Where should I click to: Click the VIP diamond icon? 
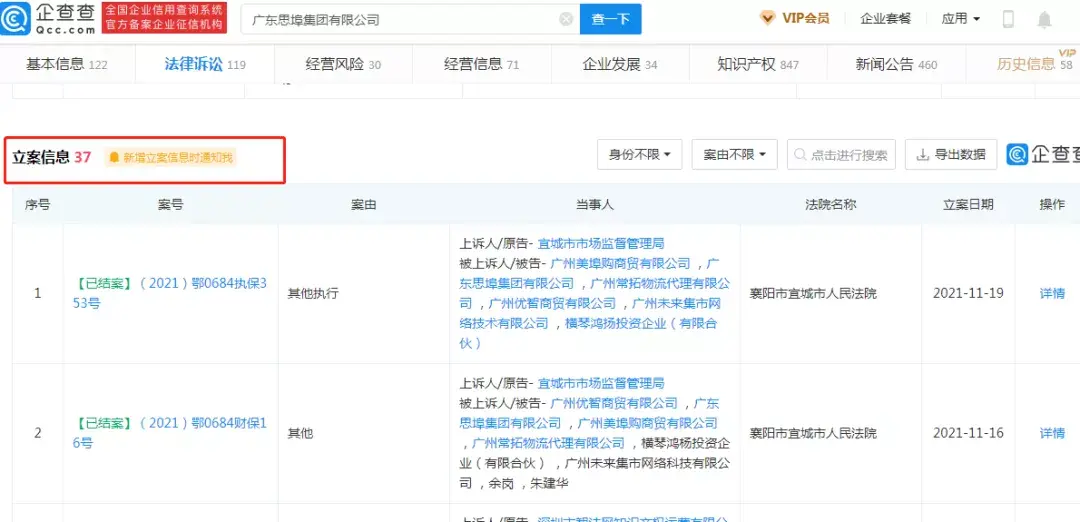[x=767, y=19]
